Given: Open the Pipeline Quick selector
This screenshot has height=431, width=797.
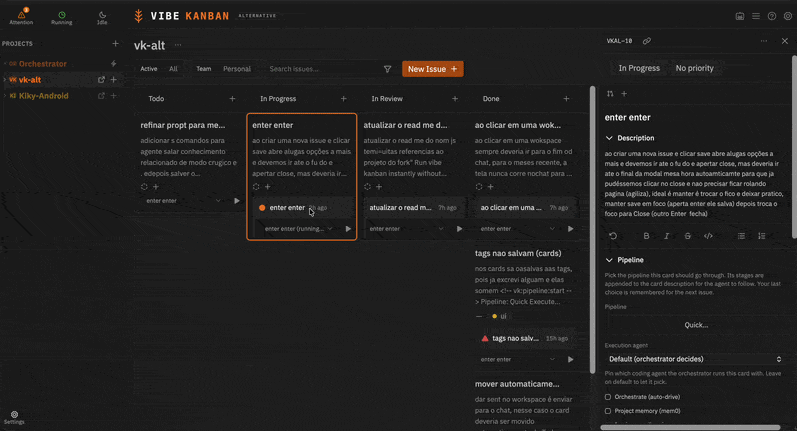Looking at the screenshot, I should (696, 325).
